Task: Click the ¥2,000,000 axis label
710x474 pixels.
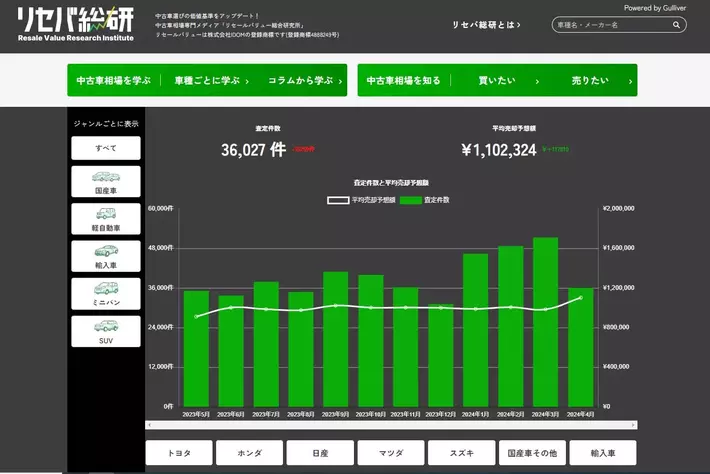Action: (x=619, y=208)
